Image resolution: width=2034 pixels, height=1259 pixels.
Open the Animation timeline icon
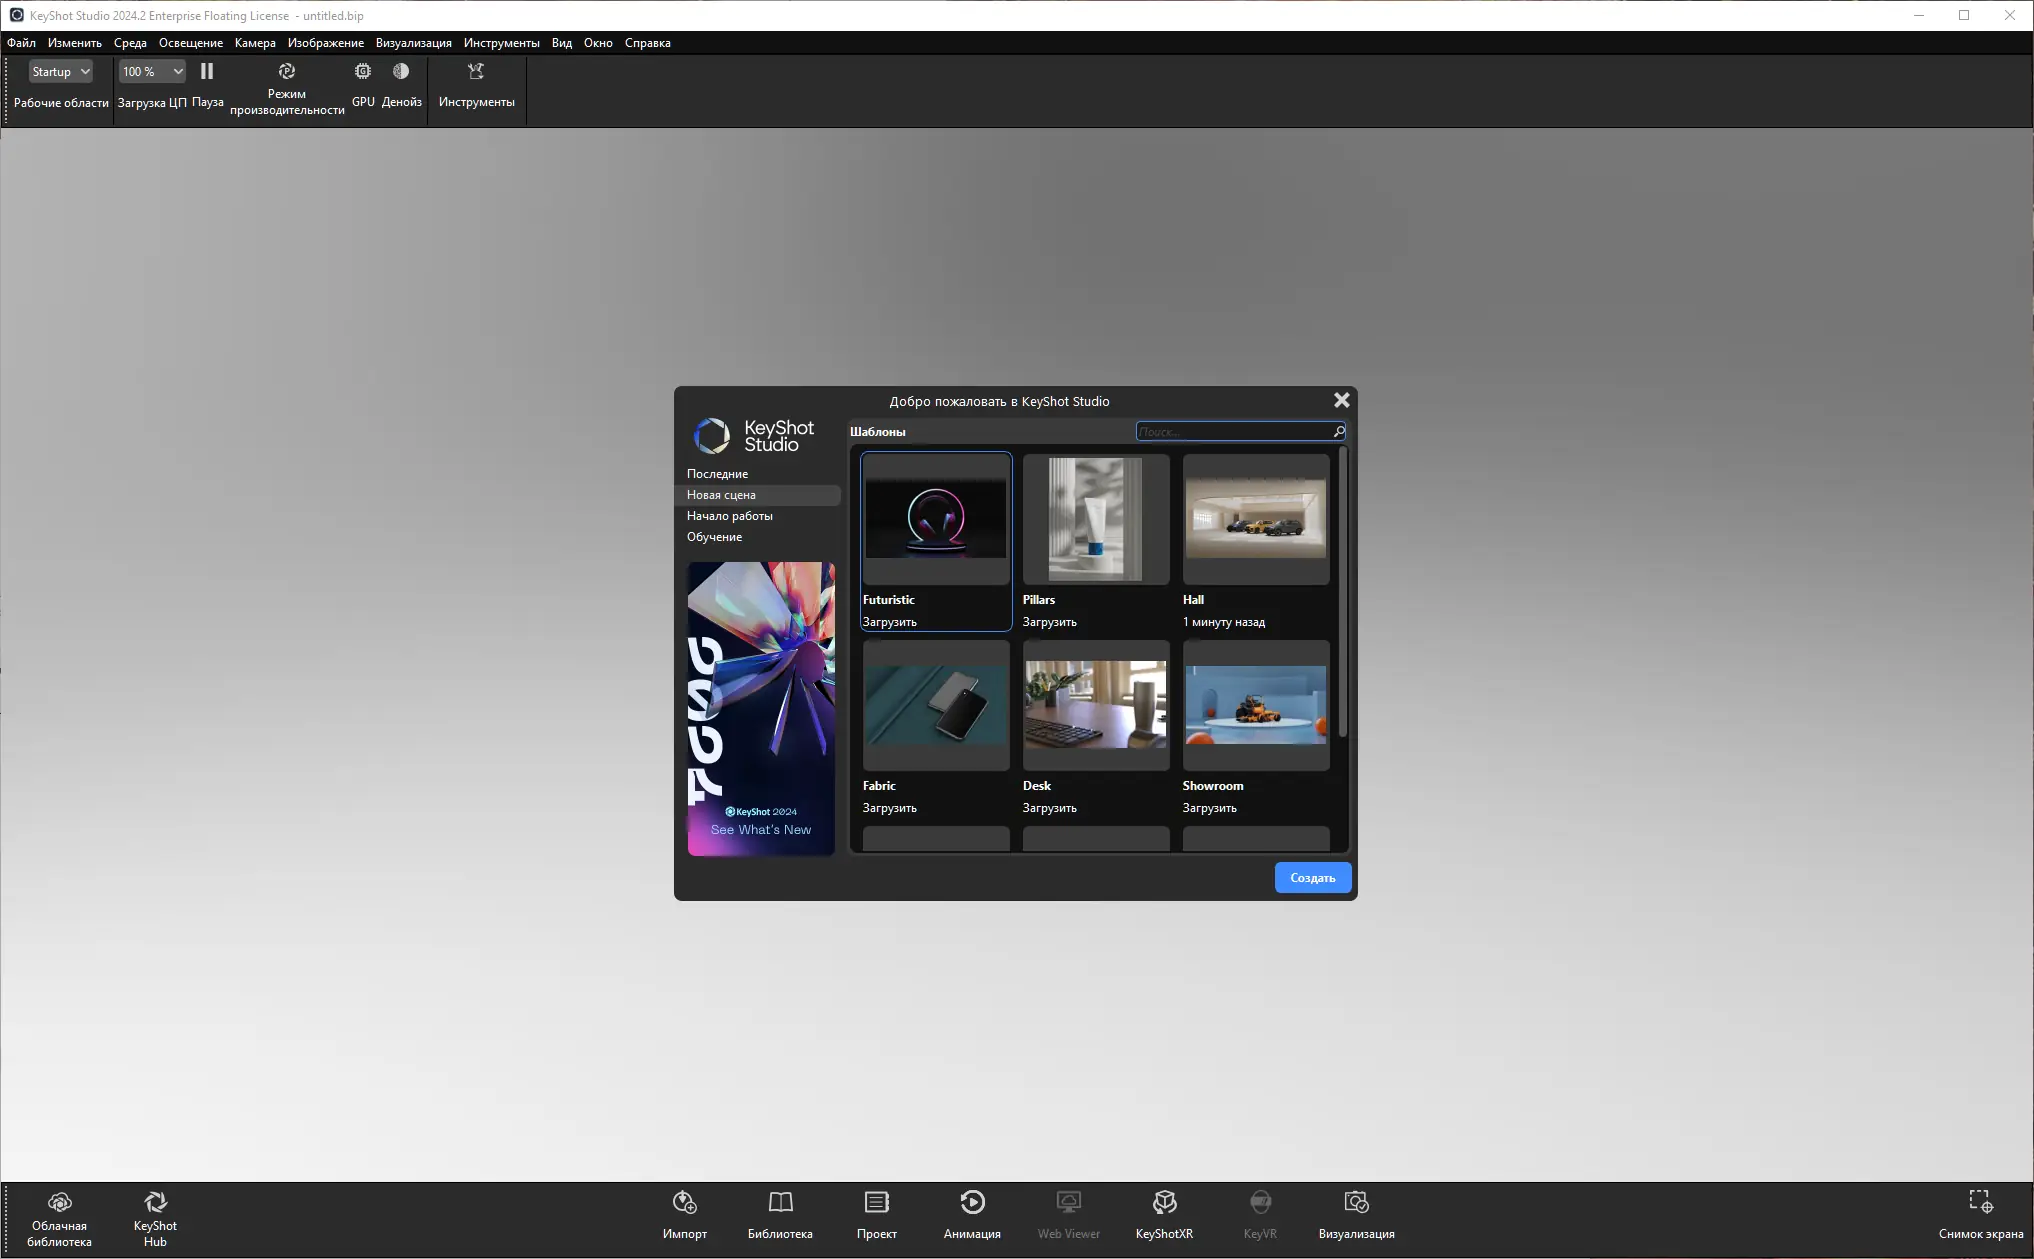[x=972, y=1203]
